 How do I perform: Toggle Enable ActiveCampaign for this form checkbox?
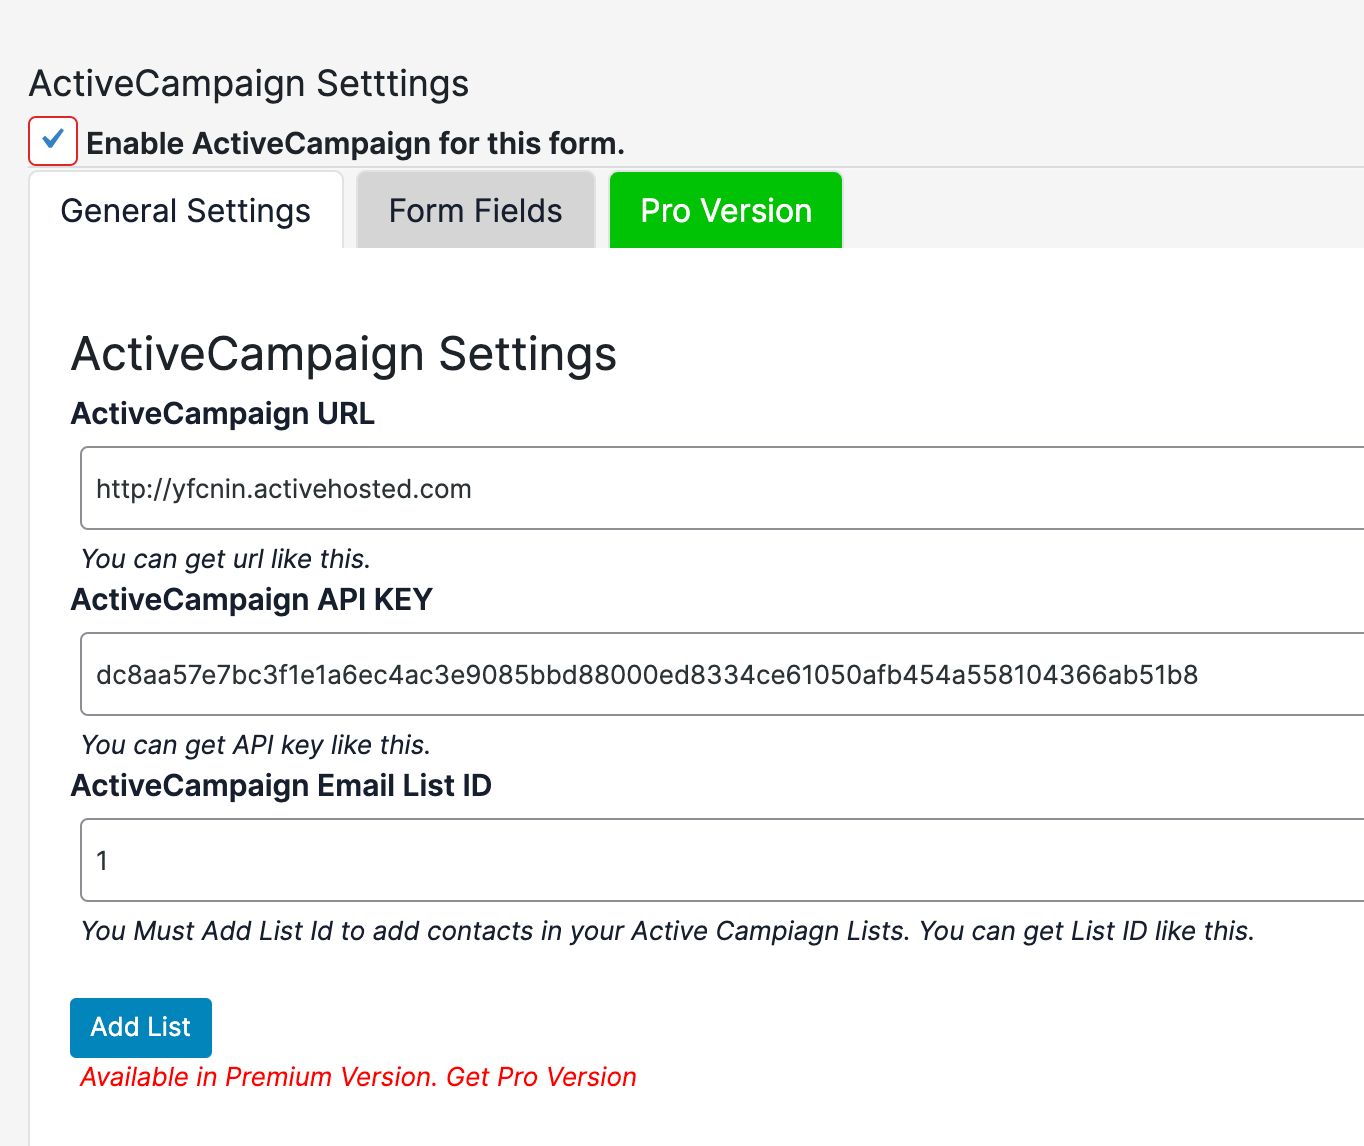pos(53,141)
